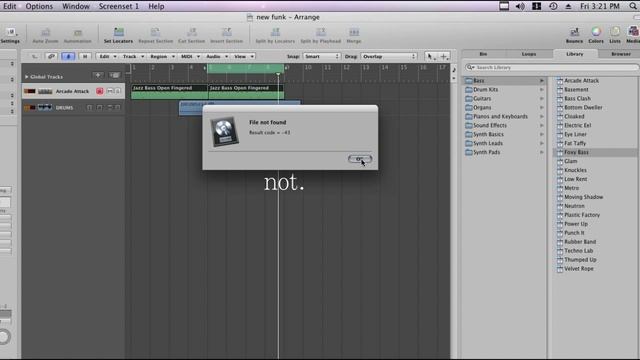The width and height of the screenshot is (640, 360).
Task: Click the duplicate track icon beside the plus
Action: click(115, 75)
